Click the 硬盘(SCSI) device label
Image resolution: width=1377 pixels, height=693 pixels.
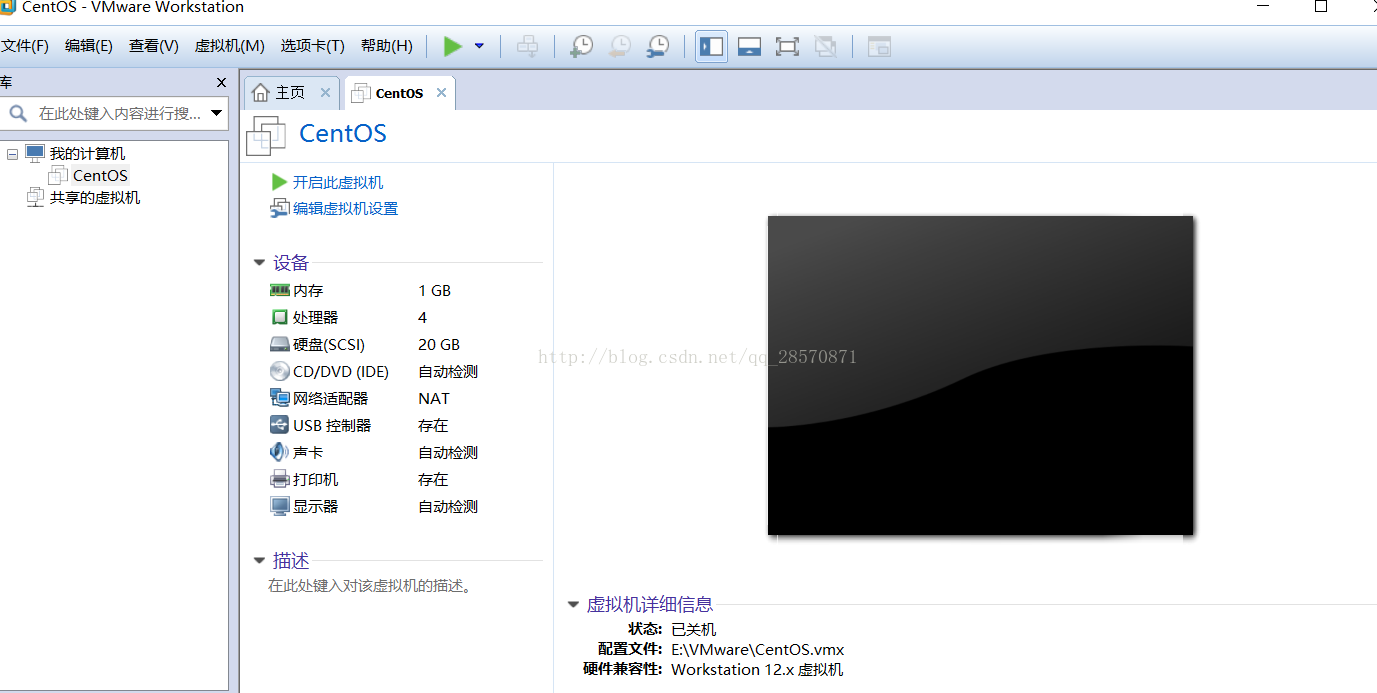329,344
